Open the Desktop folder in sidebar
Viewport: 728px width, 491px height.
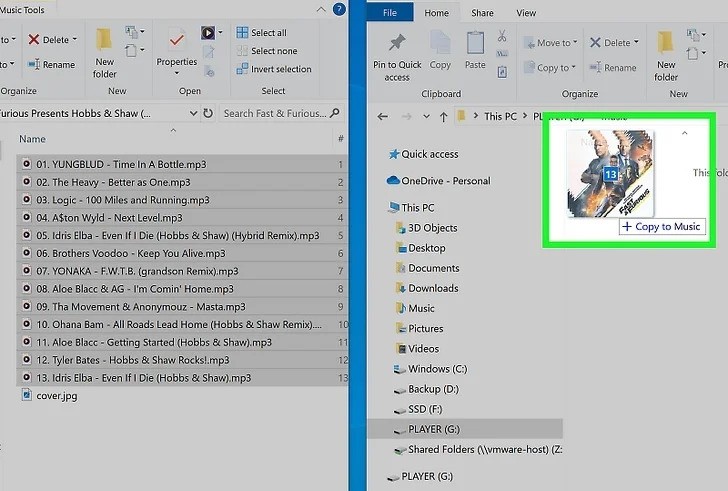pos(420,248)
